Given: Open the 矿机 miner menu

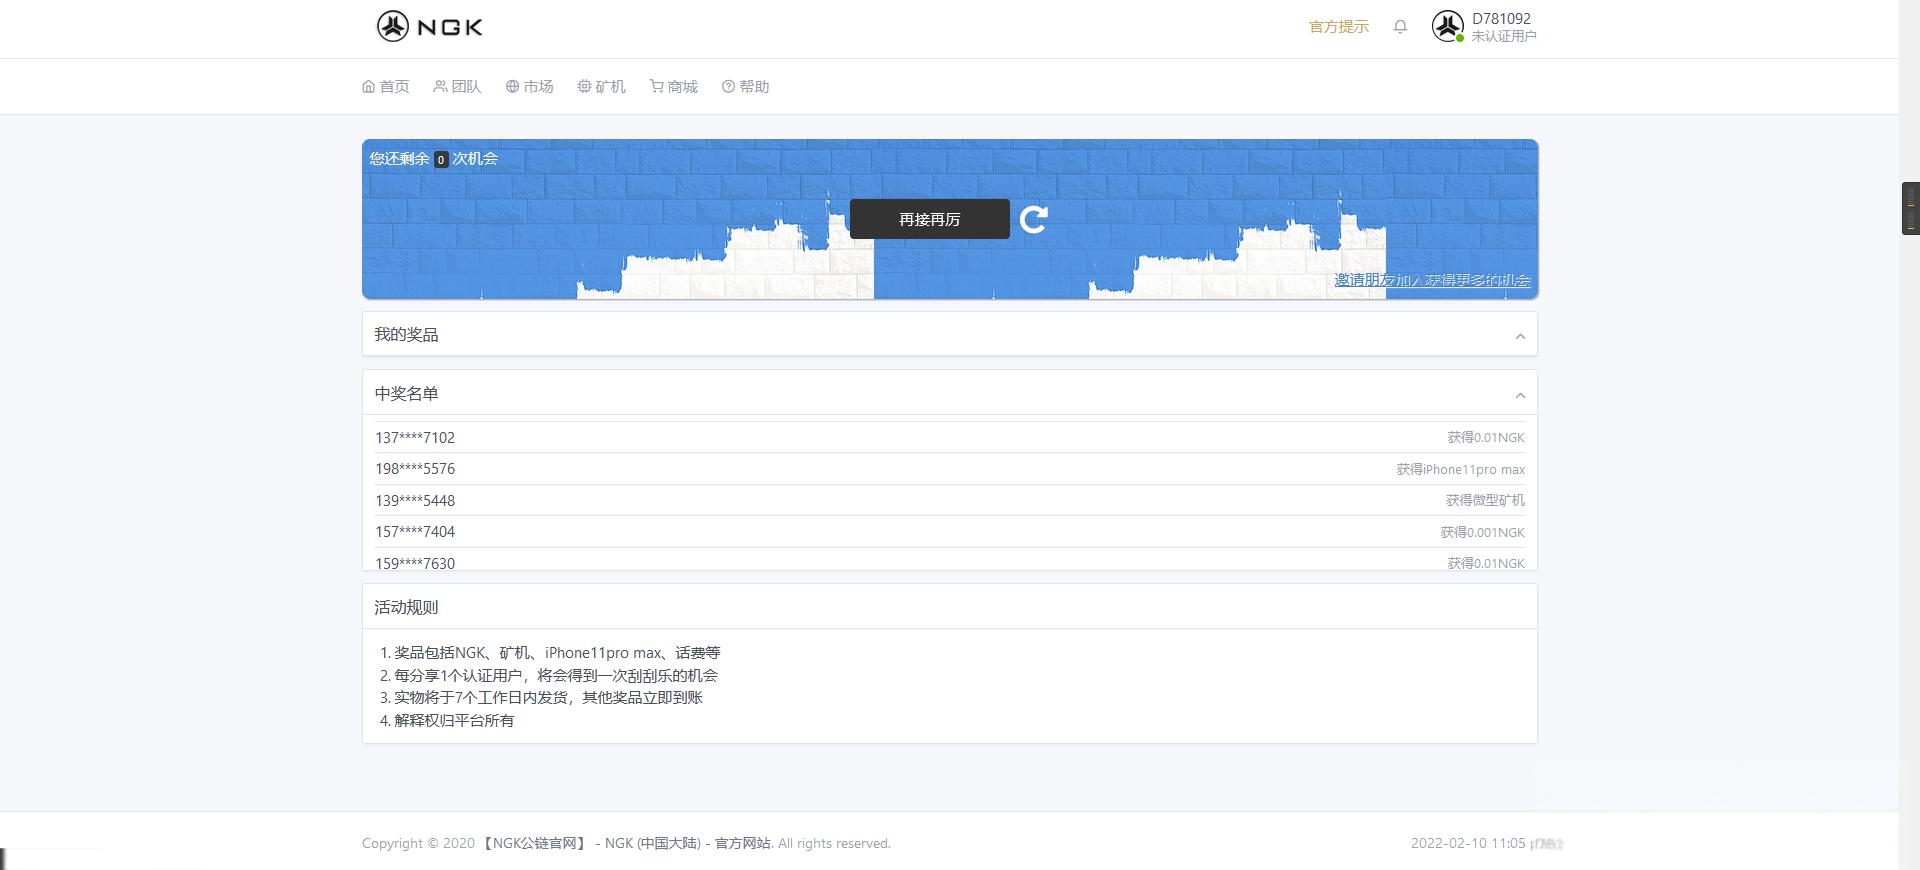Looking at the screenshot, I should tap(602, 87).
